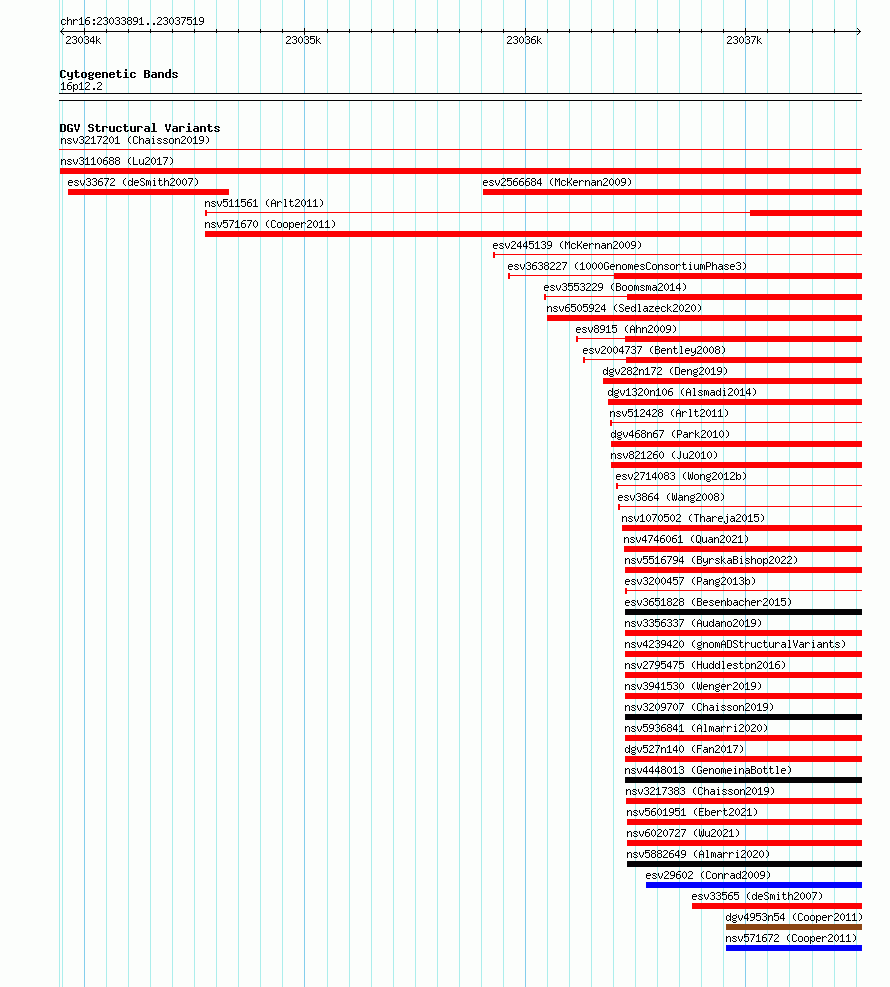
Task: Click the 23037k ruler position
Action: [744, 40]
